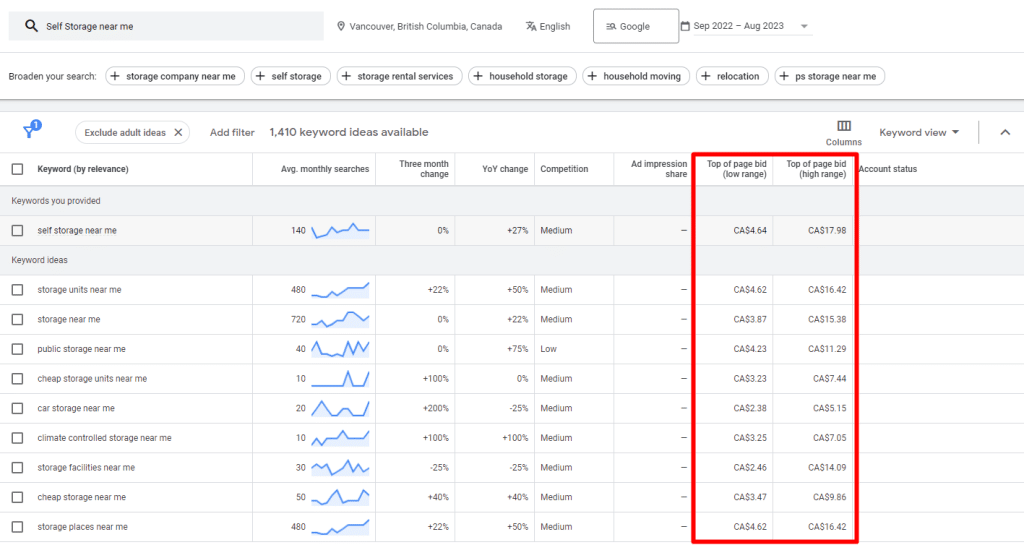Sort by YoY change column
The height and width of the screenshot is (545, 1024).
tap(505, 169)
